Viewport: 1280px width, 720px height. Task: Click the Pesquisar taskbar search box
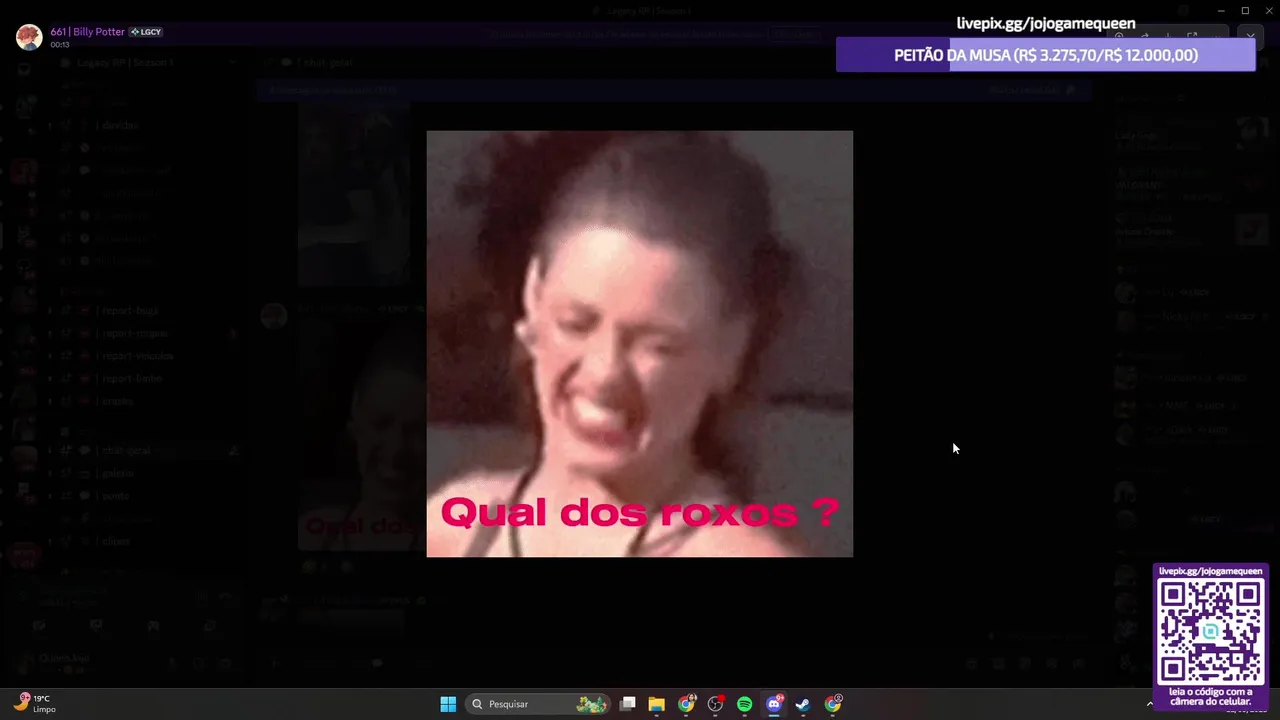540,704
